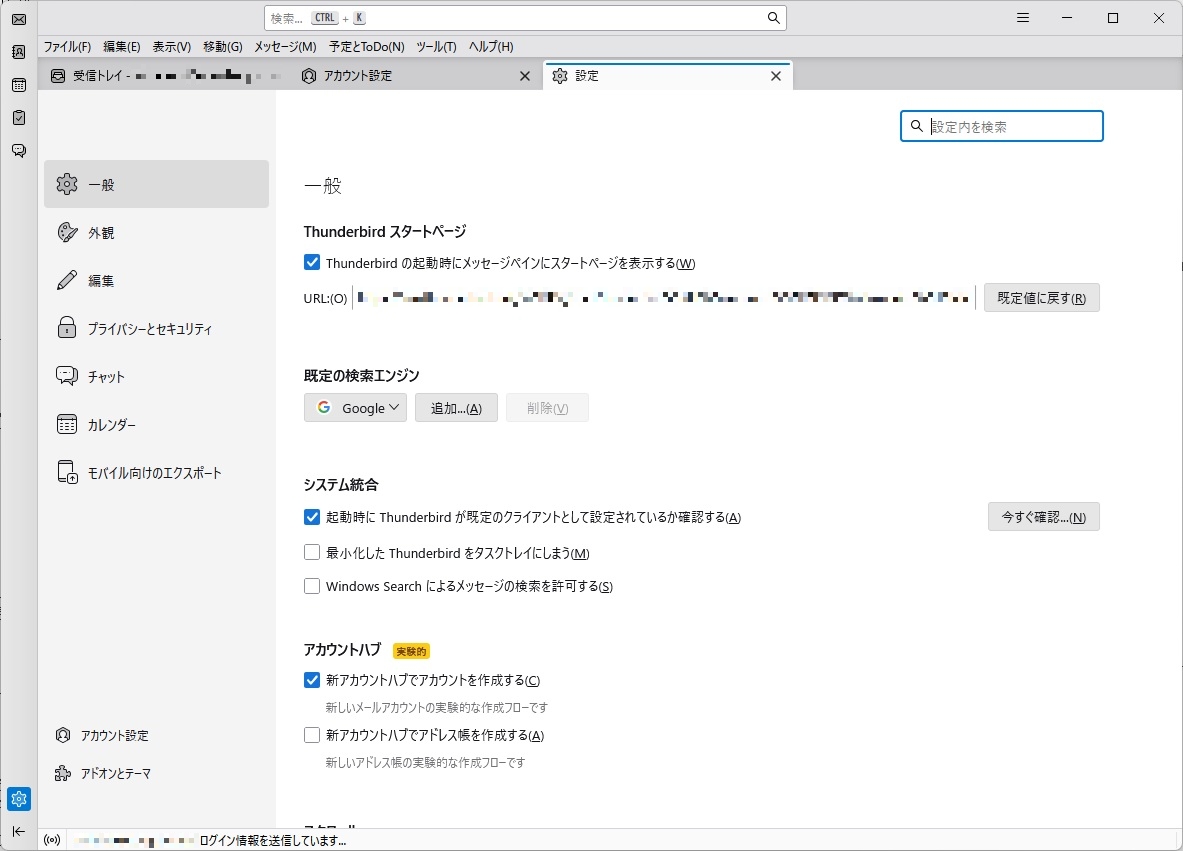1183x851 pixels.
Task: Toggle start page display on launch checkbox
Action: [312, 263]
